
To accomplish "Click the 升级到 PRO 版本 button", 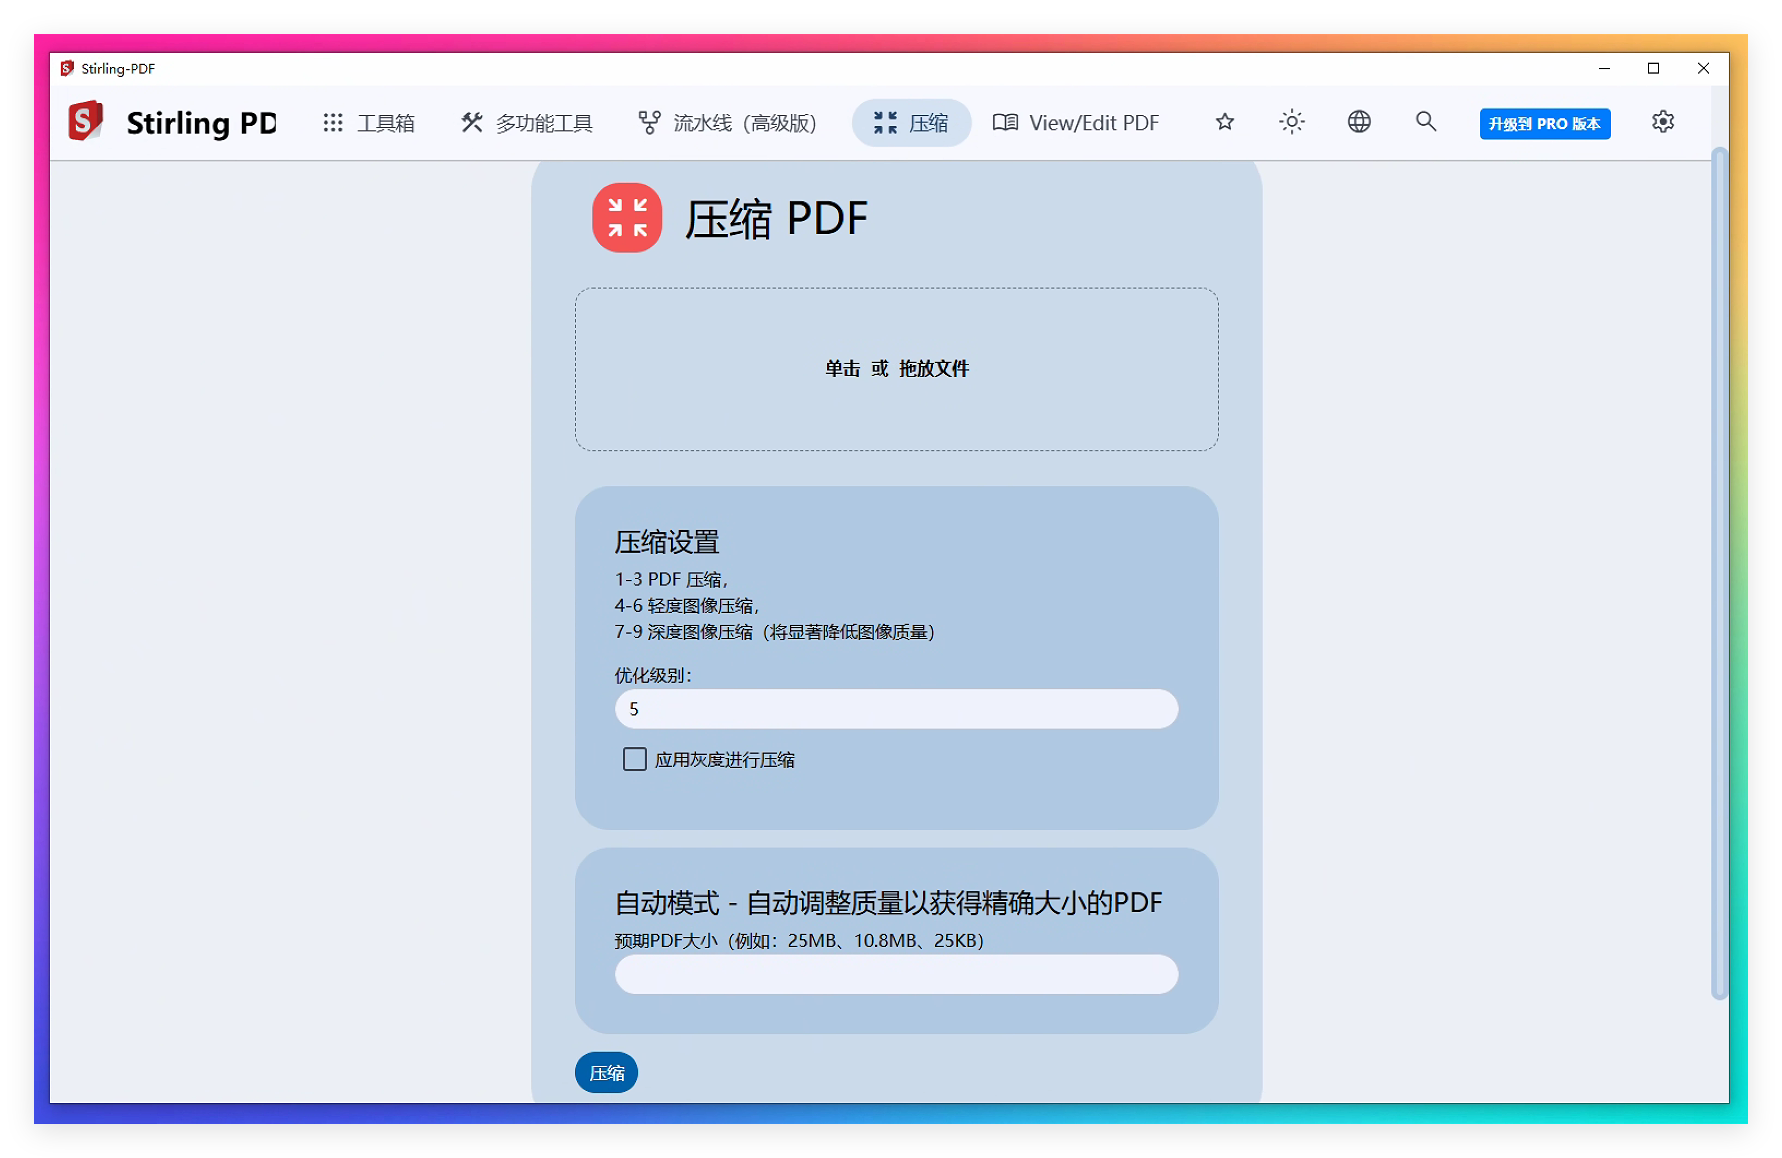I will point(1544,123).
